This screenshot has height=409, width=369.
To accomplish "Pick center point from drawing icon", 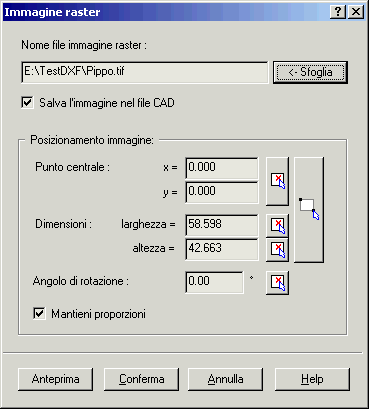I will tap(277, 181).
